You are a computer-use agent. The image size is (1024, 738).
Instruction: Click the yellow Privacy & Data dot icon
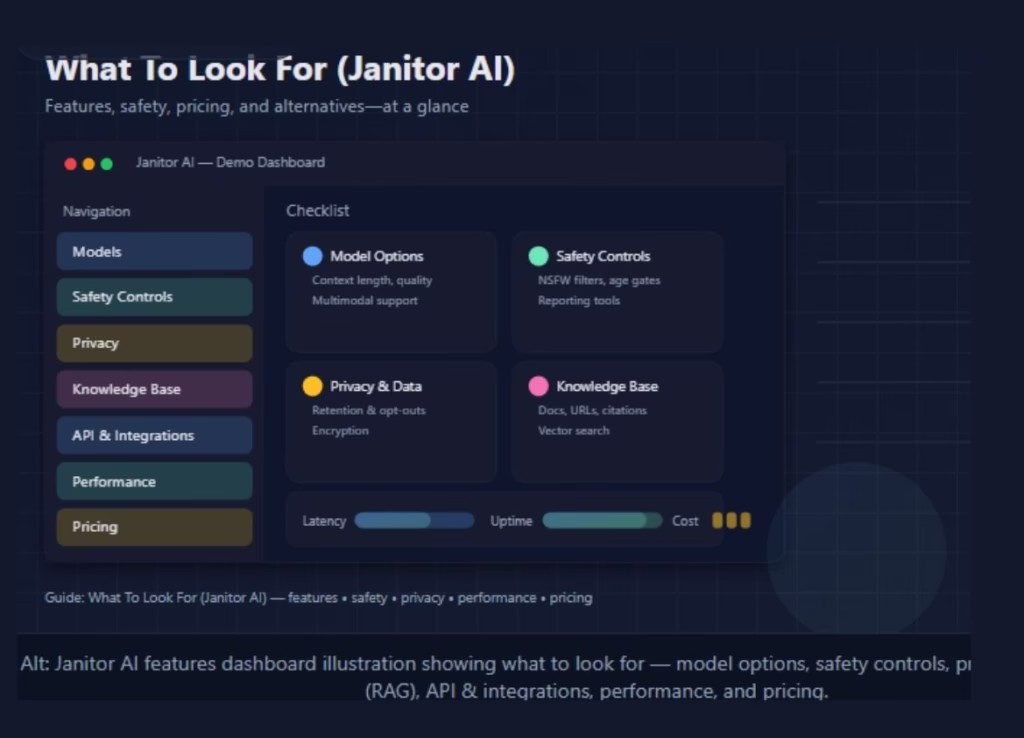tap(313, 386)
